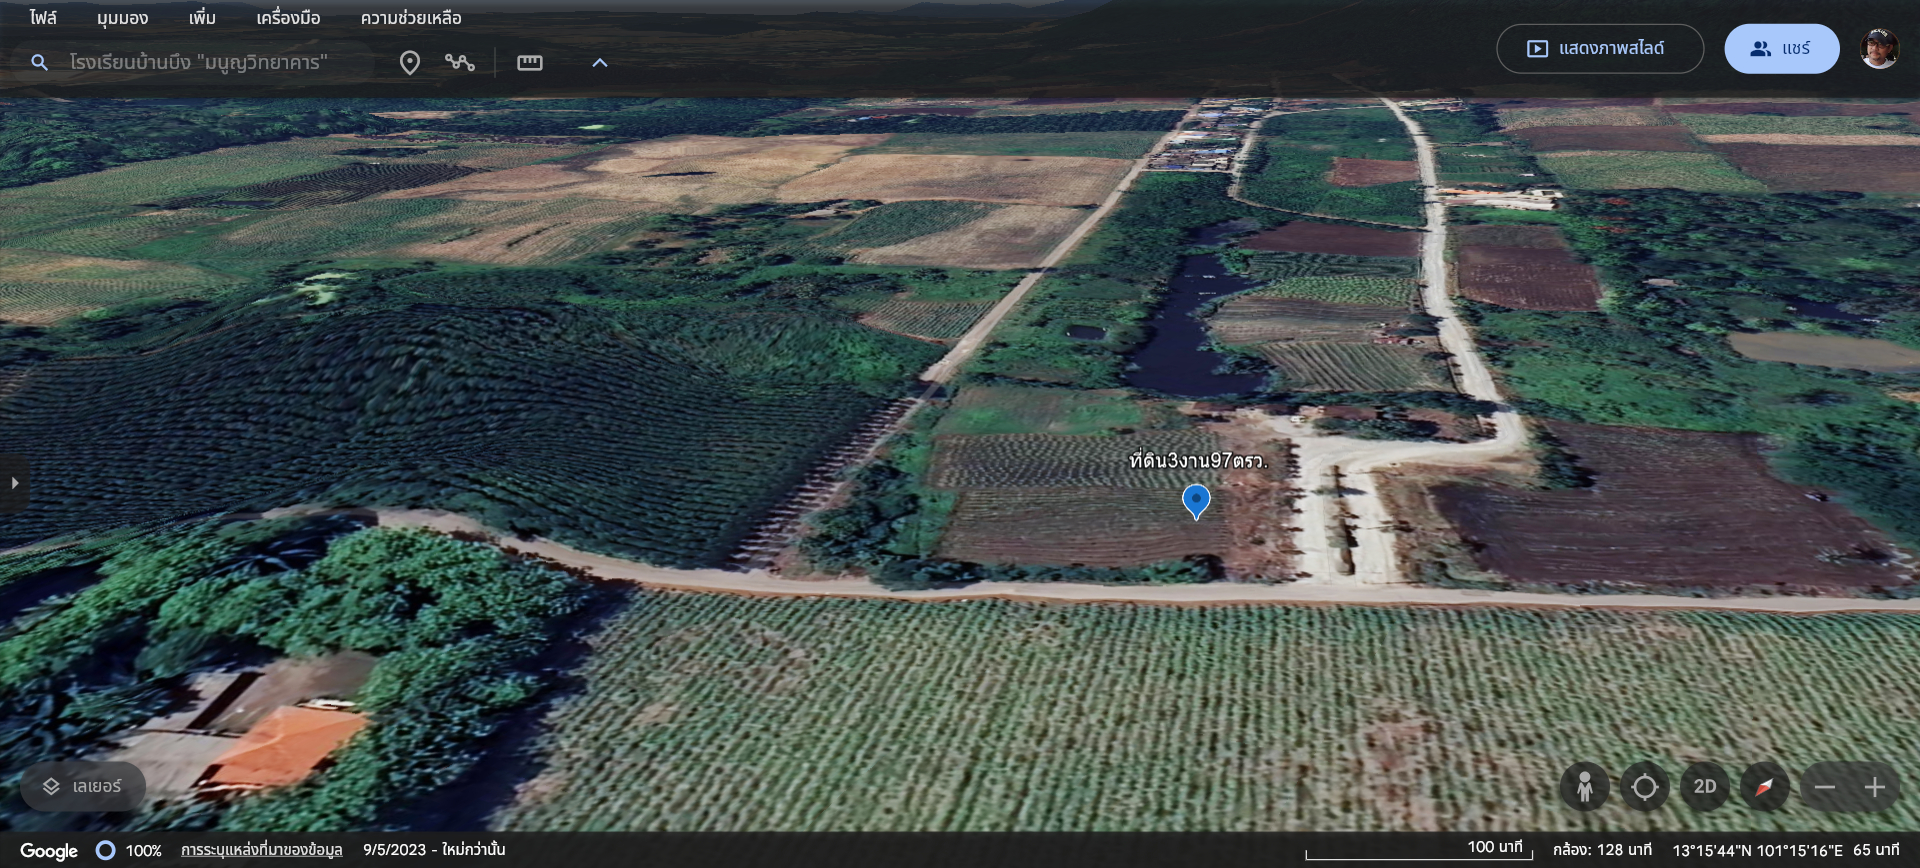This screenshot has width=1920, height=868.
Task: Reset heading with the compass icon
Action: 1764,787
